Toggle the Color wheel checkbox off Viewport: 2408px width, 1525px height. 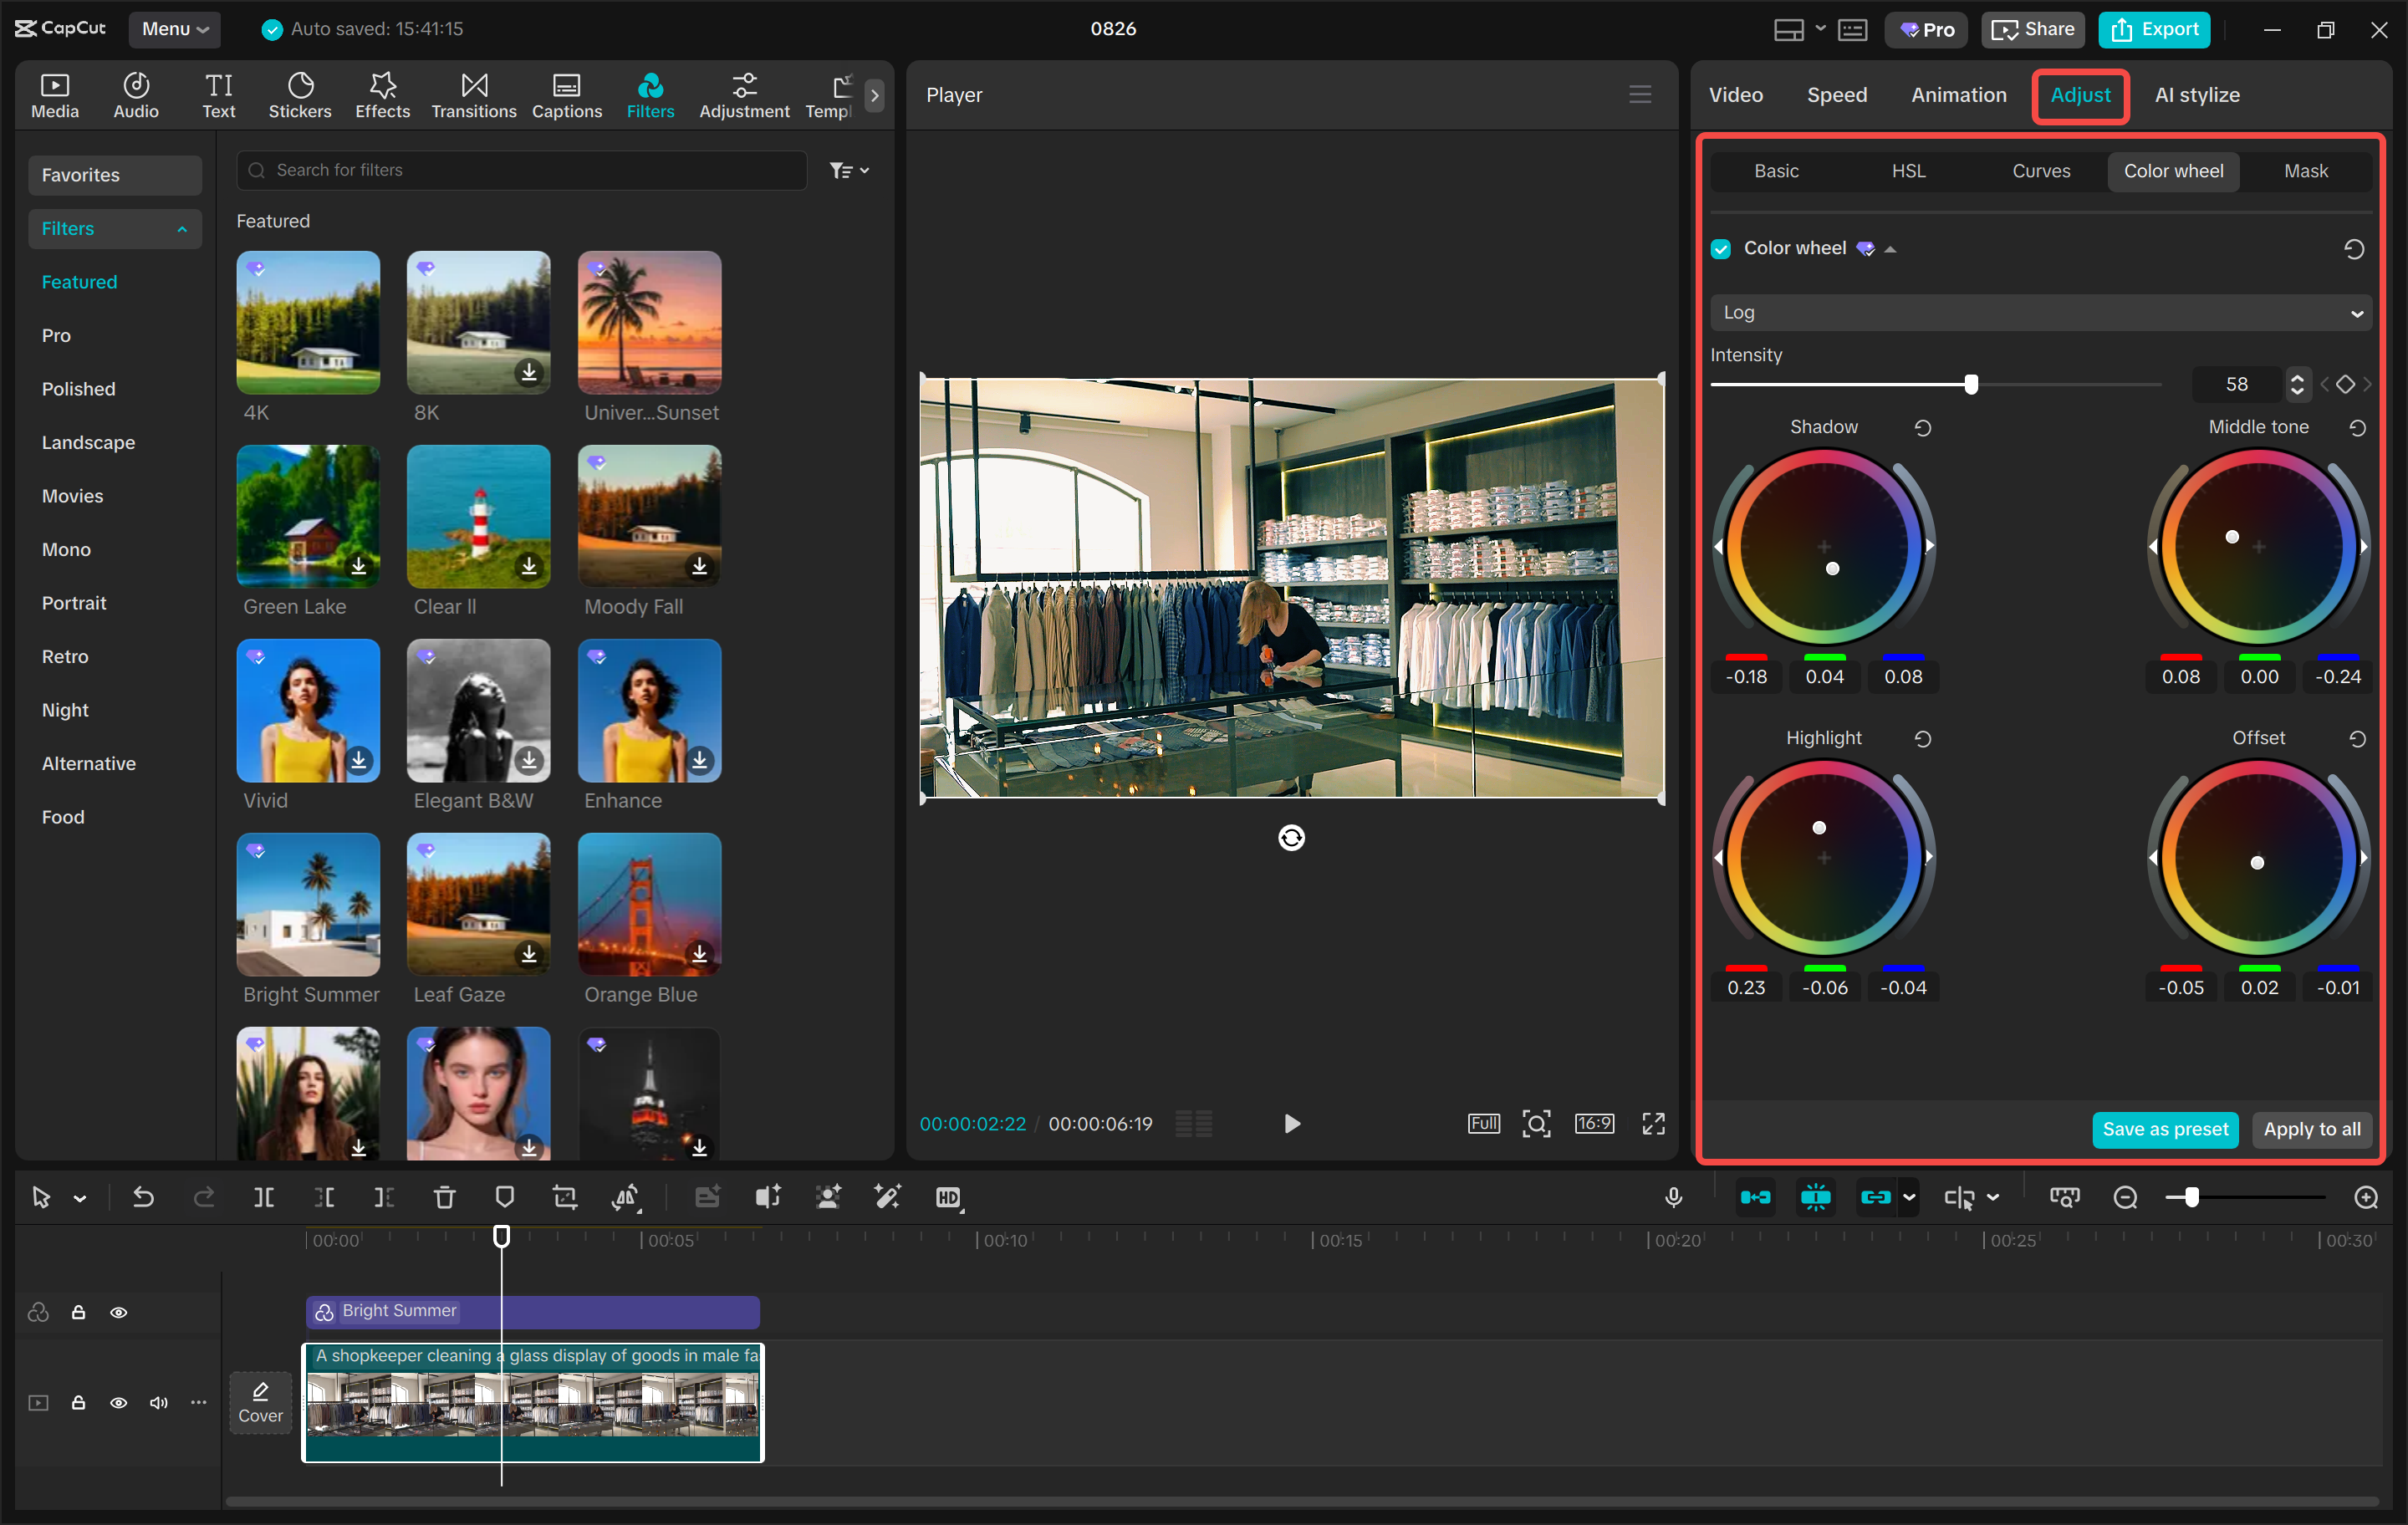[1721, 248]
